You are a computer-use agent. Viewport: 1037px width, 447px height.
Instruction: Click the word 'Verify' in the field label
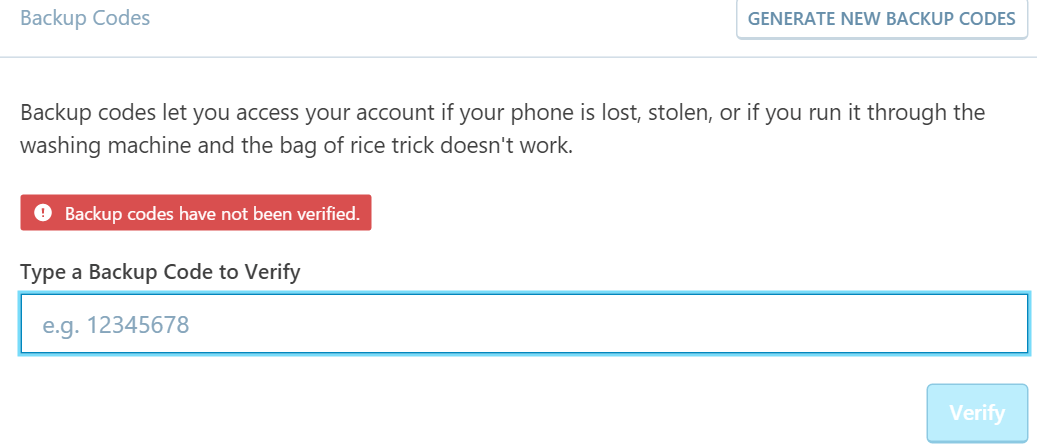point(272,271)
